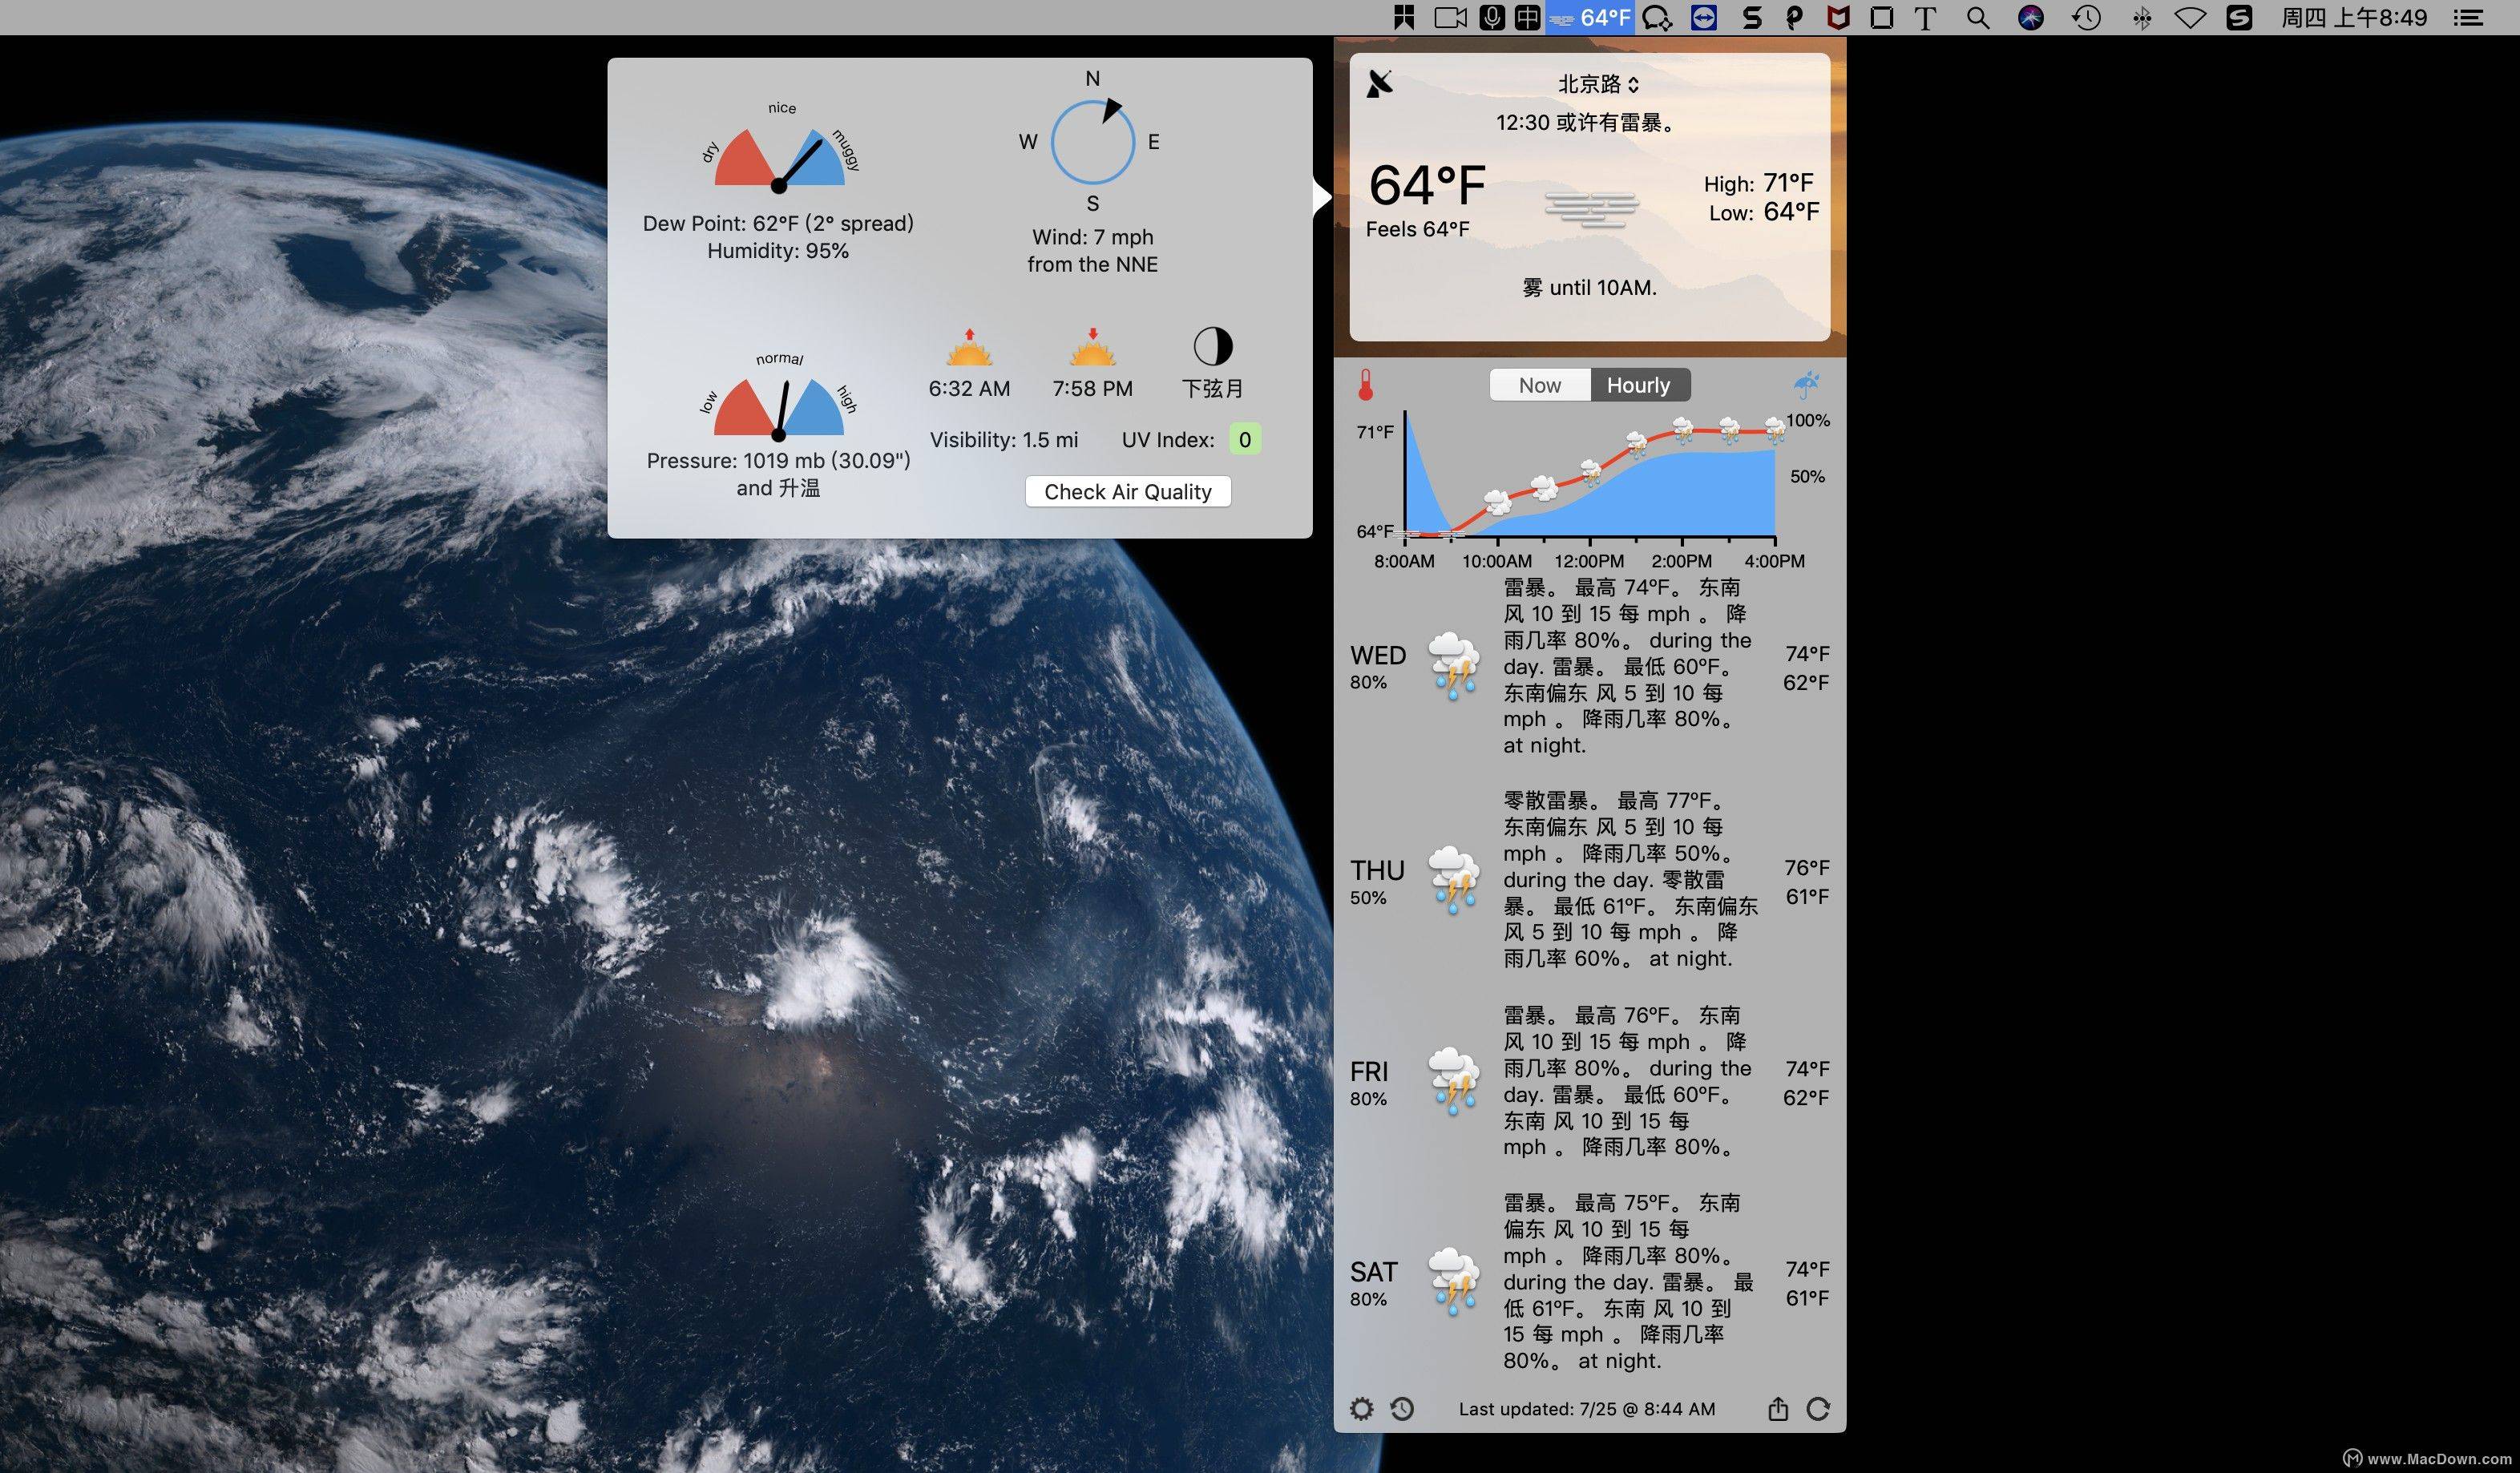
Task: Open Spotlight search magnifier
Action: (x=1978, y=18)
